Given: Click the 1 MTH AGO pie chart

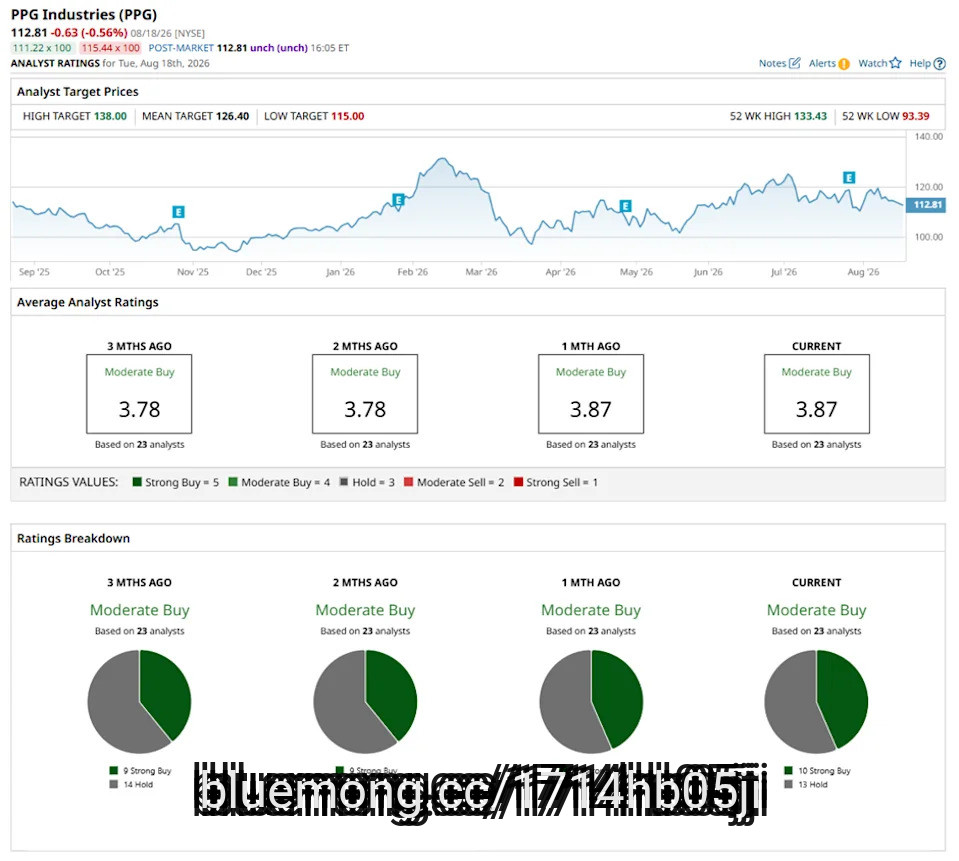Looking at the screenshot, I should coord(591,701).
